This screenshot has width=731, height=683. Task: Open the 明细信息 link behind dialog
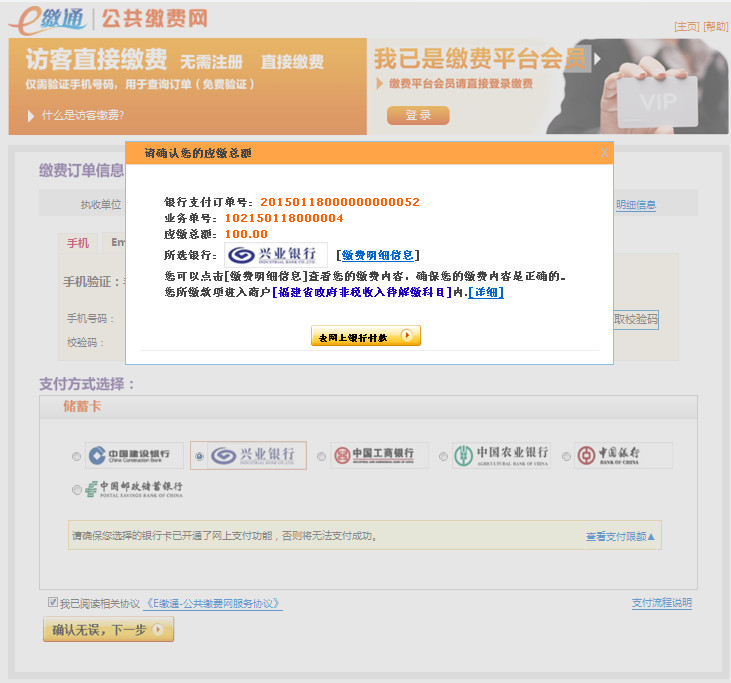[636, 205]
